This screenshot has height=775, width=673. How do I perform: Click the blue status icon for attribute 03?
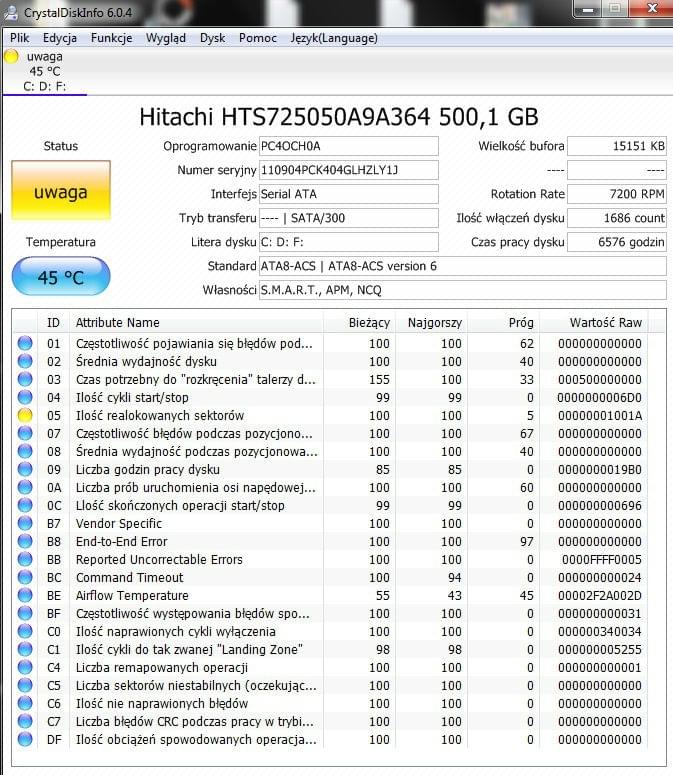25,379
